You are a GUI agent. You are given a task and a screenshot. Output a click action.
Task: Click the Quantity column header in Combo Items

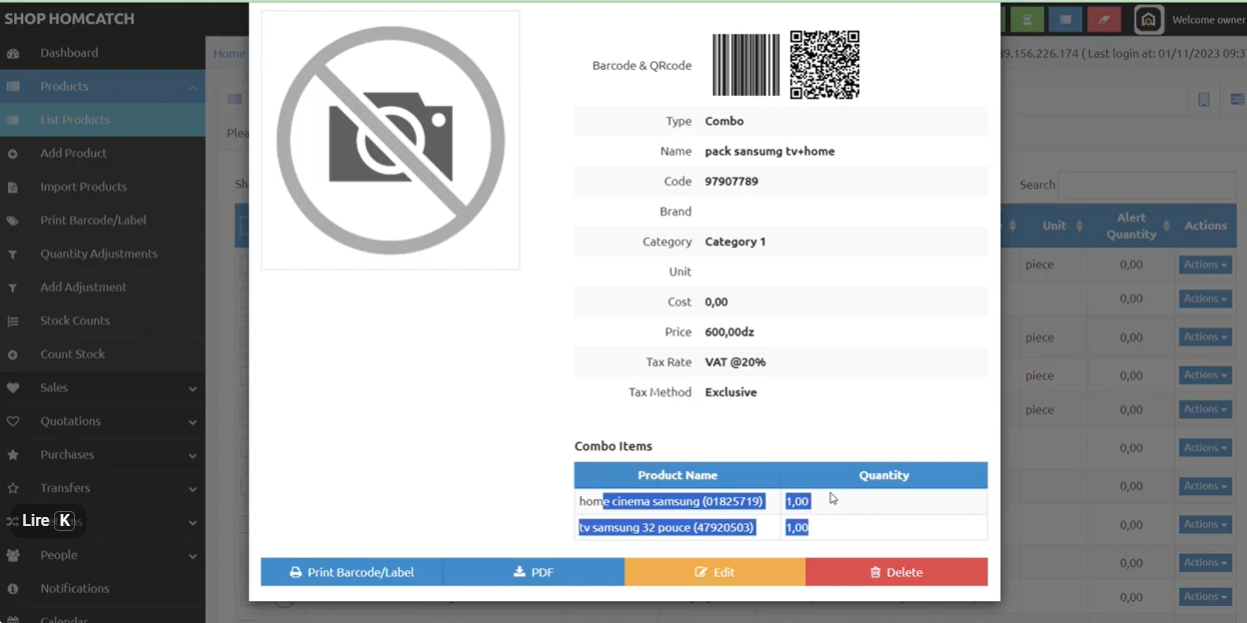click(x=884, y=475)
